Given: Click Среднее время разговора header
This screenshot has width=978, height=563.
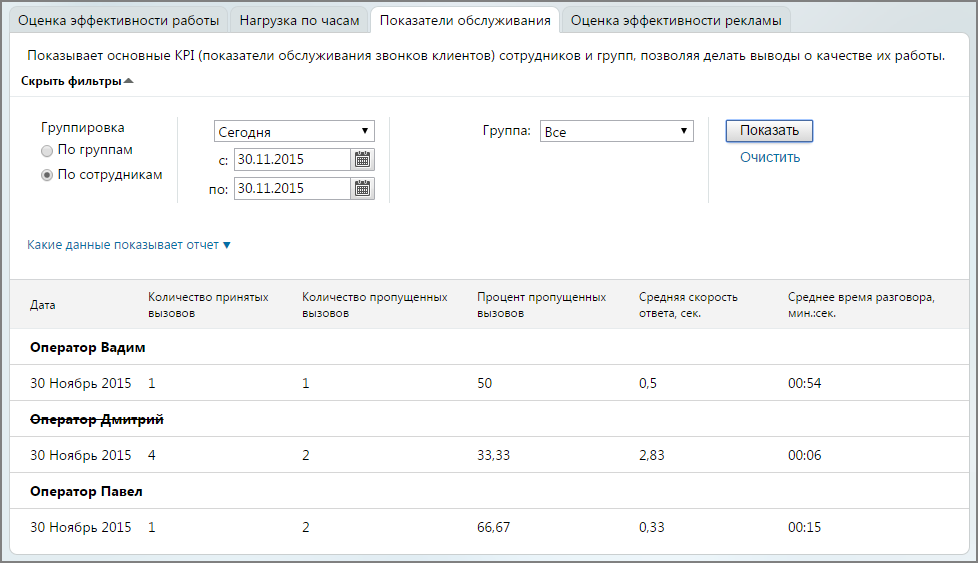Looking at the screenshot, I should (861, 305).
